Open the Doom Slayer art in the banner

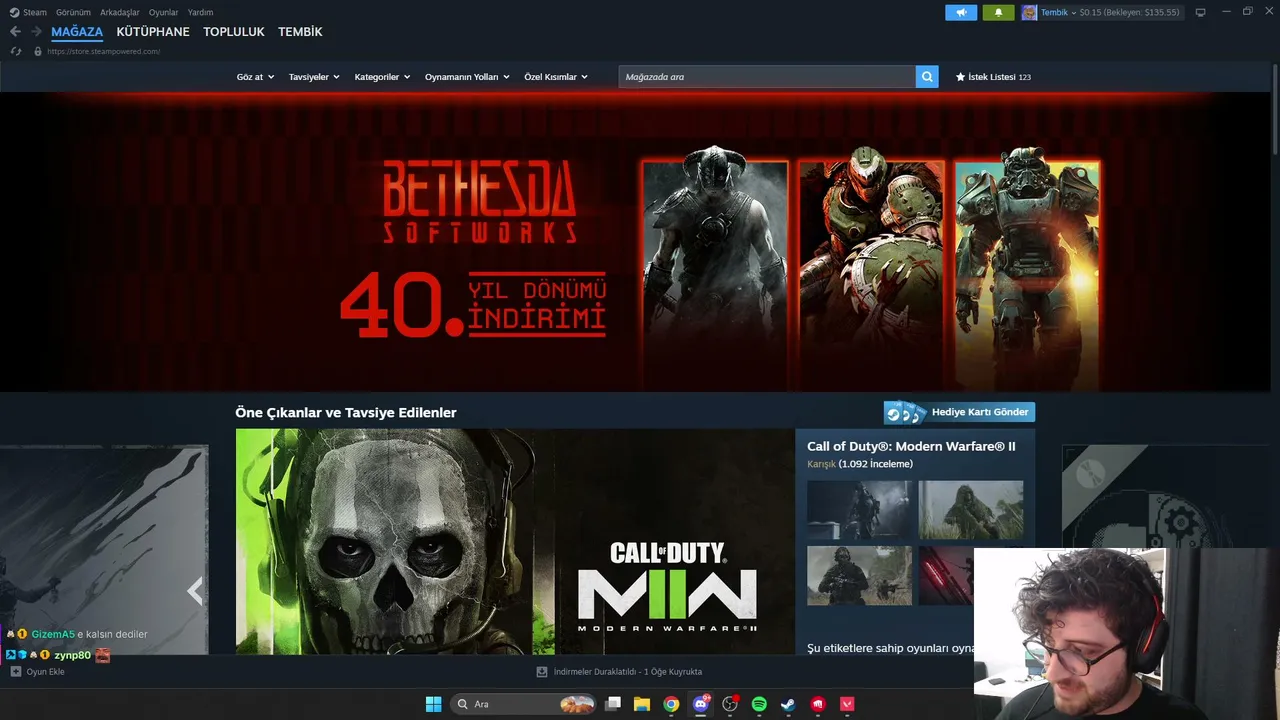[871, 270]
